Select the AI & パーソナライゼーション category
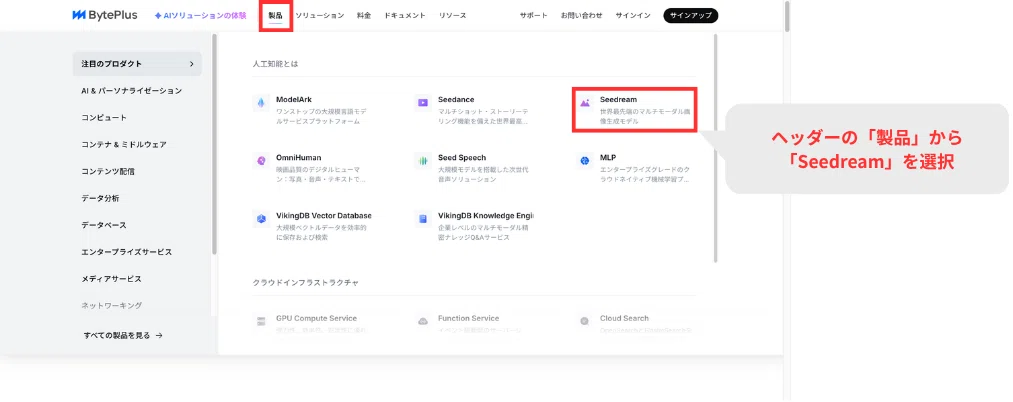Screen dimensions: 1013x402 point(132,91)
